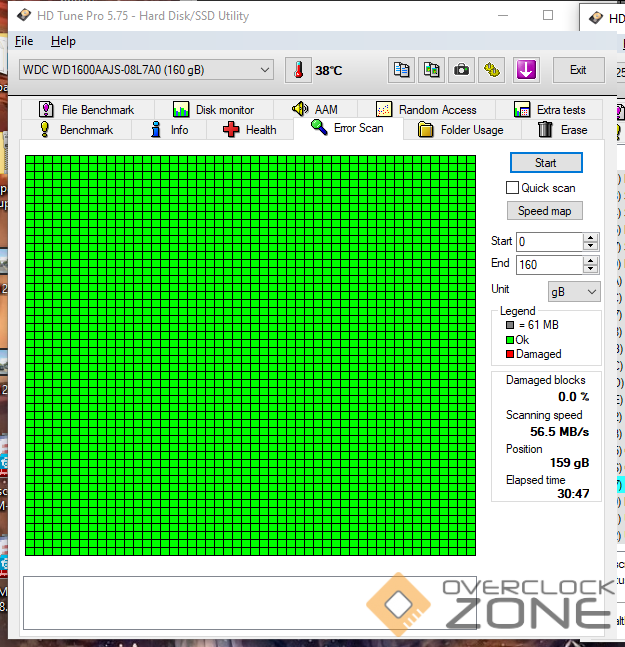This screenshot has height=647, width=625.
Task: Click the purple download arrow icon
Action: point(526,70)
